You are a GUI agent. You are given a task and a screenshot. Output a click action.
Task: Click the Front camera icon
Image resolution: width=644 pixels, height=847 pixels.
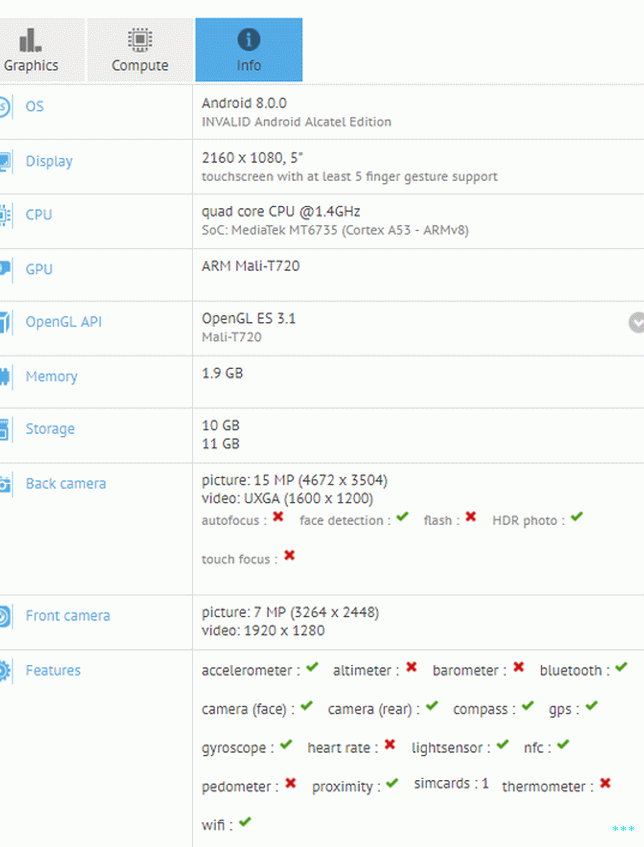coord(5,616)
